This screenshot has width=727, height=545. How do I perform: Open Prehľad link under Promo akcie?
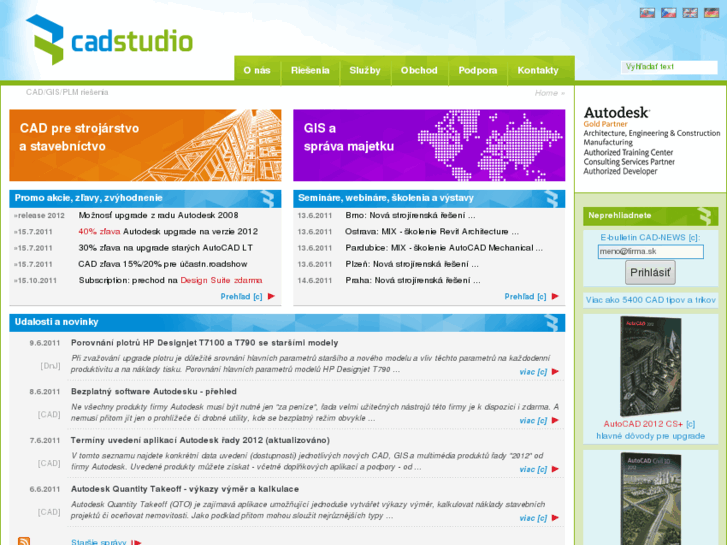[x=241, y=296]
